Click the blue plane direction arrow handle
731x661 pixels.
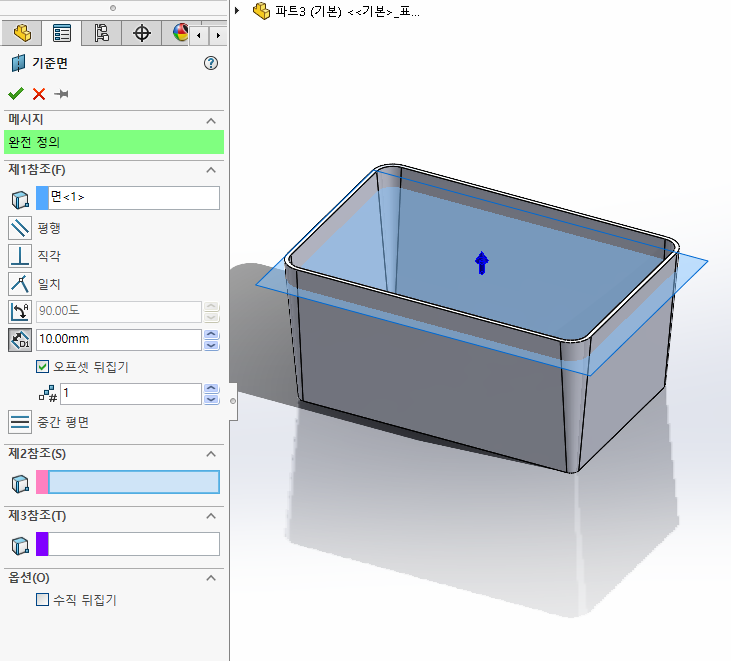point(482,263)
